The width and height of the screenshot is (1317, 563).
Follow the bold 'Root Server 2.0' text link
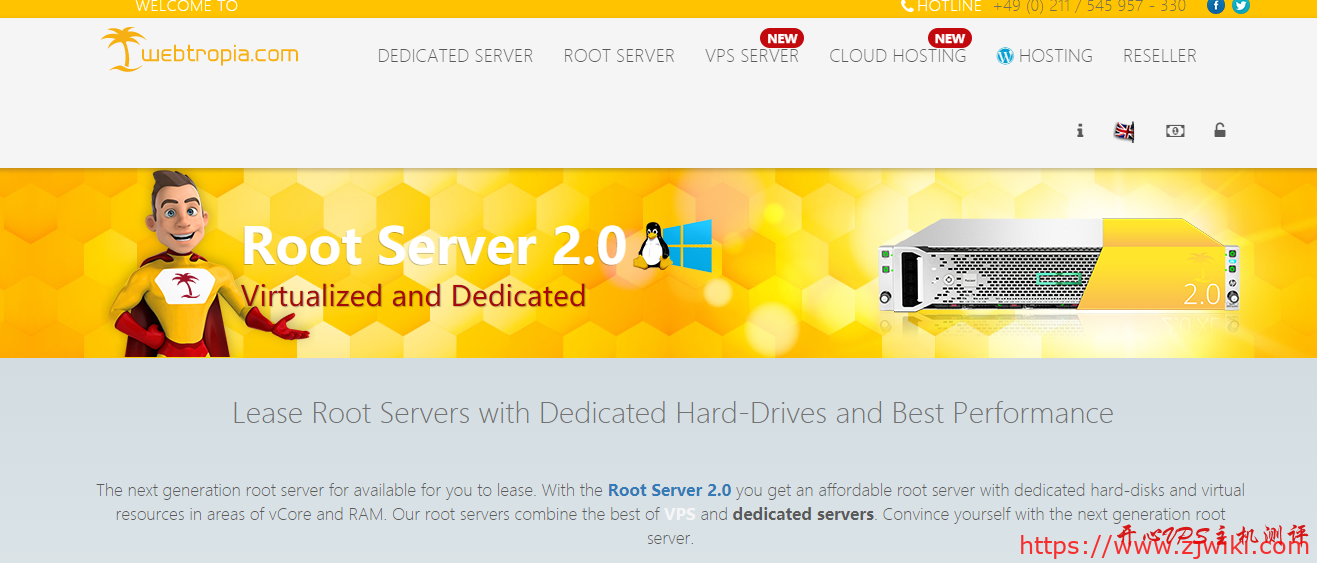[x=669, y=490]
